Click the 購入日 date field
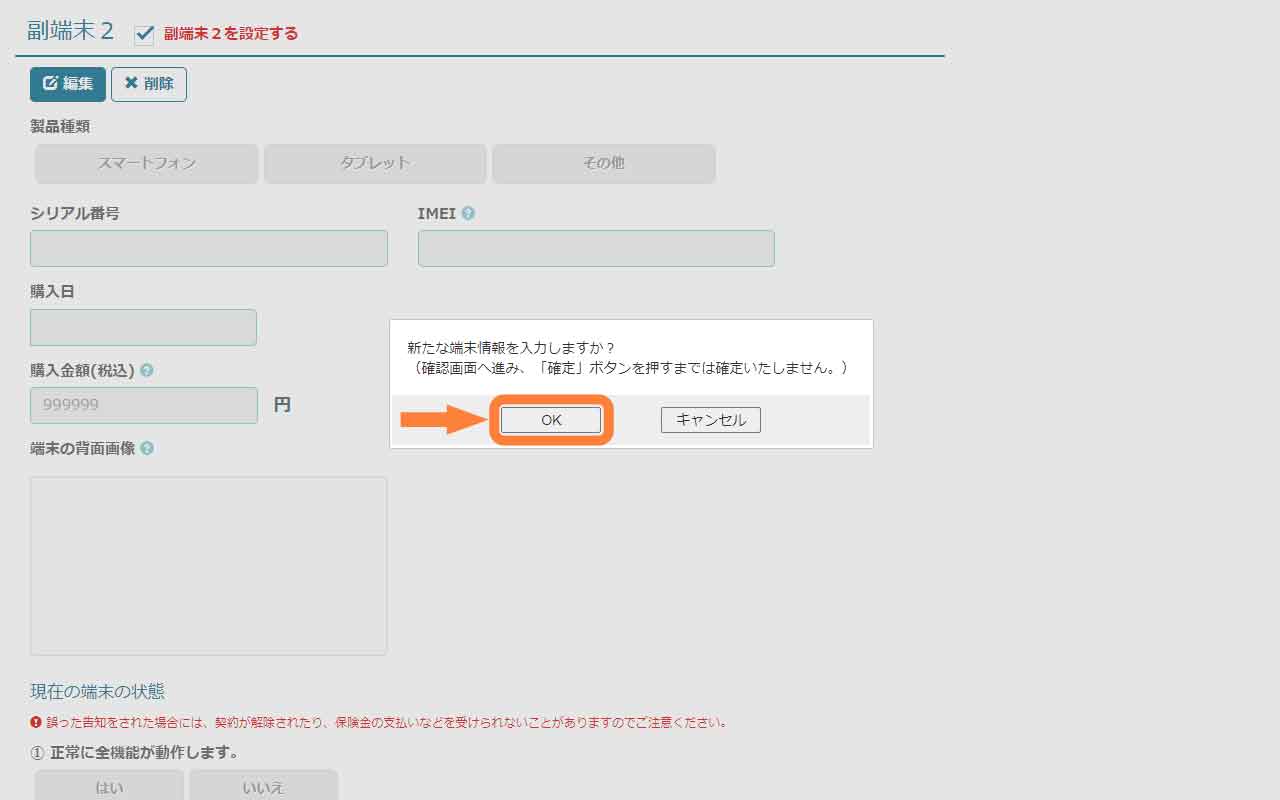The image size is (1280, 800). (x=143, y=327)
